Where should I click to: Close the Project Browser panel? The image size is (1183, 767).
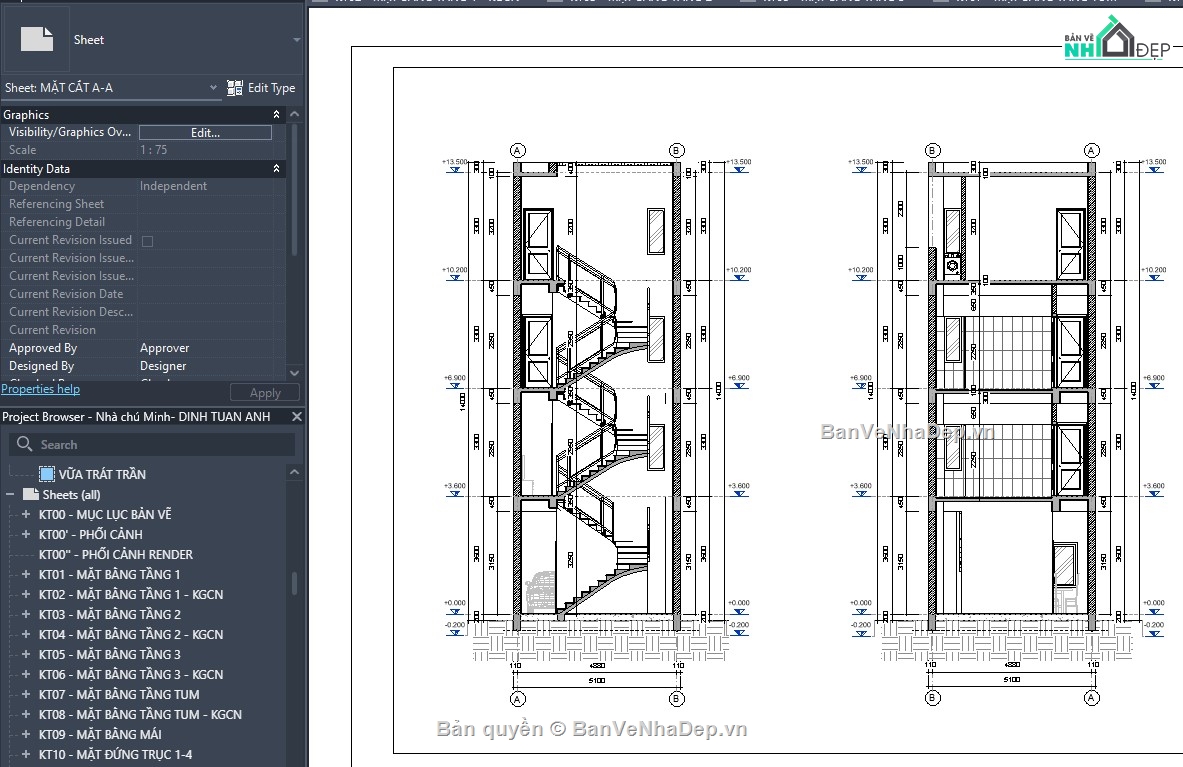click(x=297, y=416)
